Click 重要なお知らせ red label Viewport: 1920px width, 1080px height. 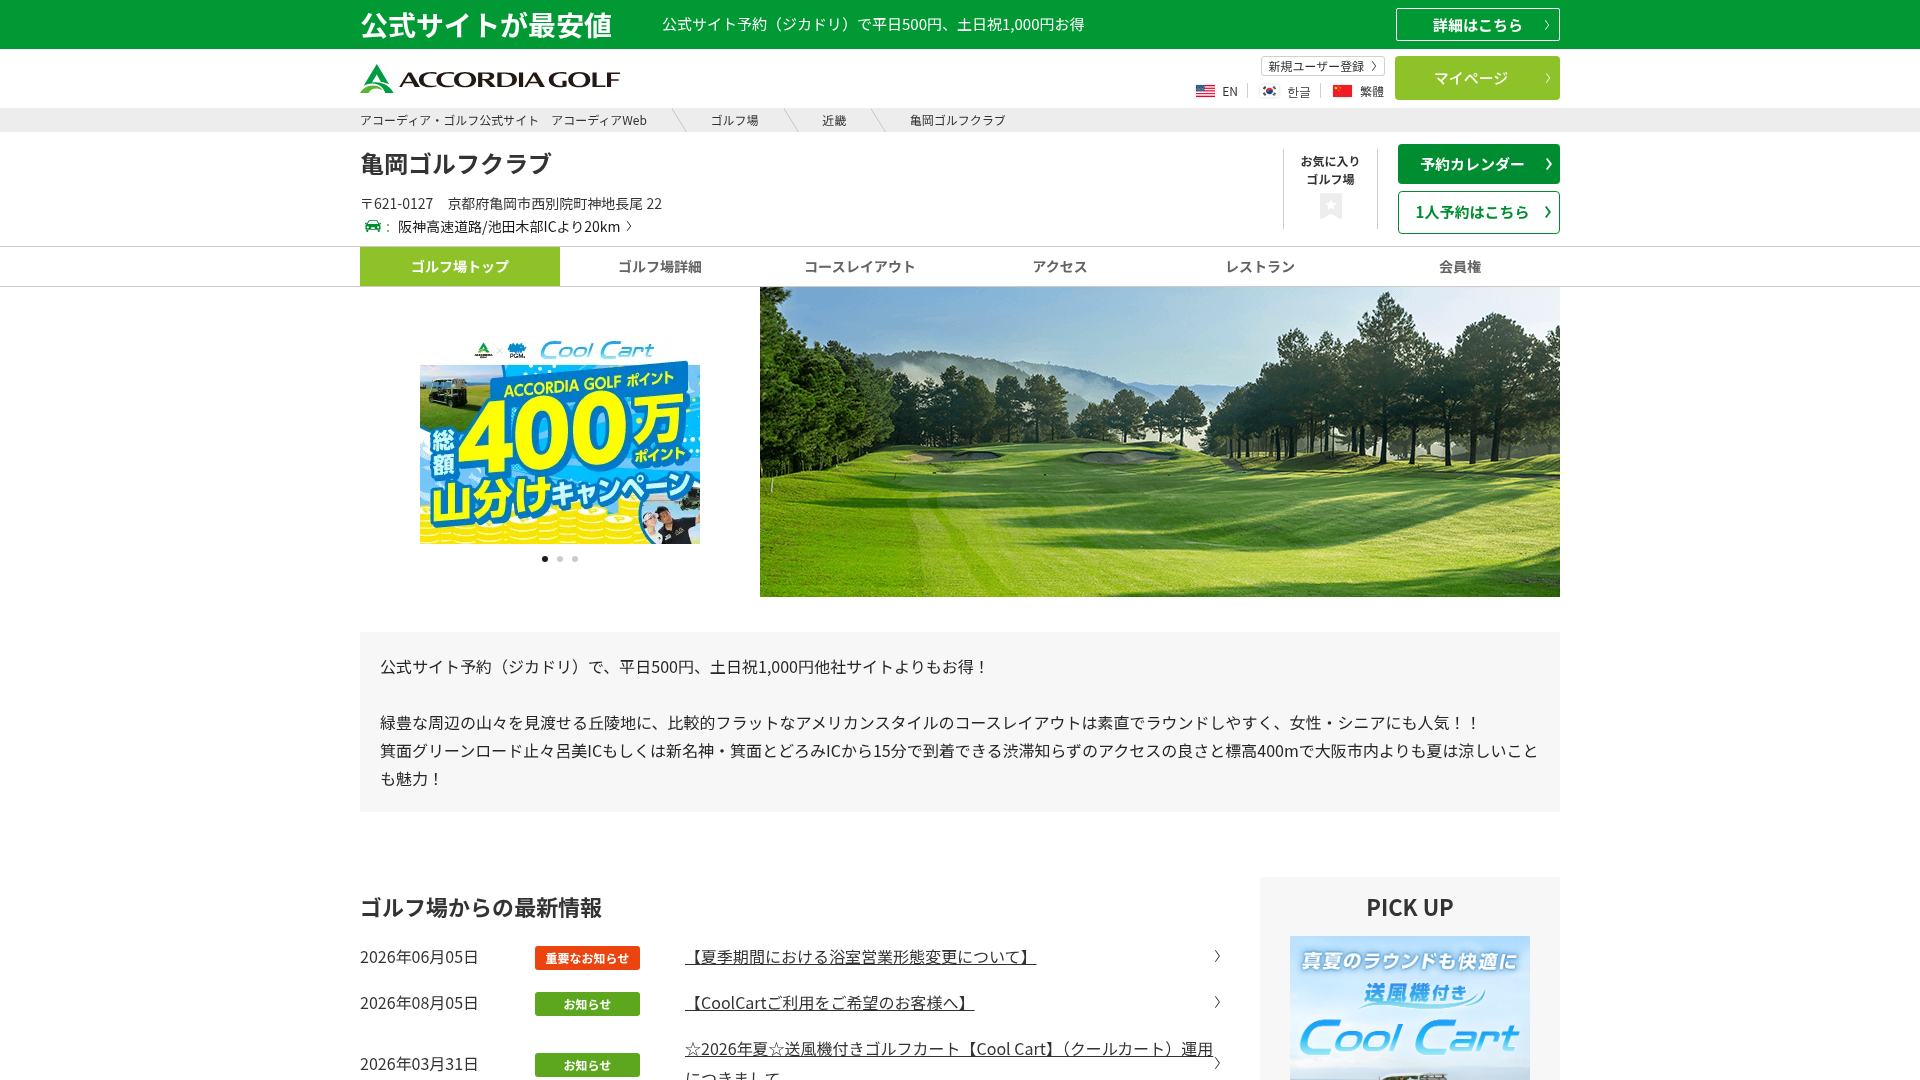(587, 958)
